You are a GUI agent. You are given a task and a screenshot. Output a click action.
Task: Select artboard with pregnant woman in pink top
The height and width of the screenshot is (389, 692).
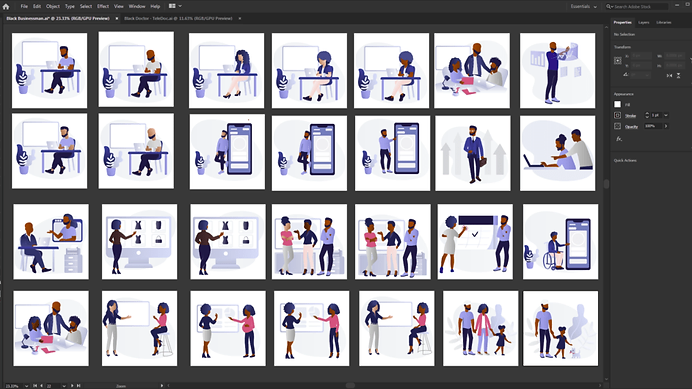click(228, 329)
